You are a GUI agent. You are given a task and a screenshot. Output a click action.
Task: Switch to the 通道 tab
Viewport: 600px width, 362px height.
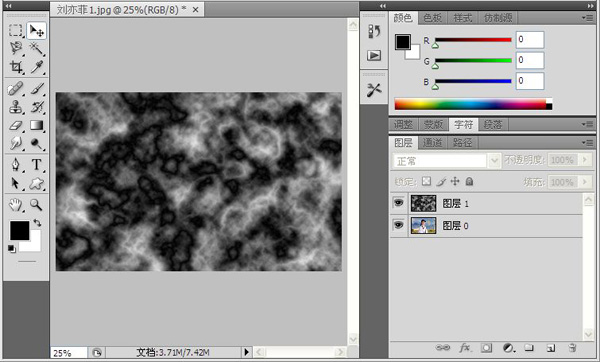pyautogui.click(x=432, y=143)
